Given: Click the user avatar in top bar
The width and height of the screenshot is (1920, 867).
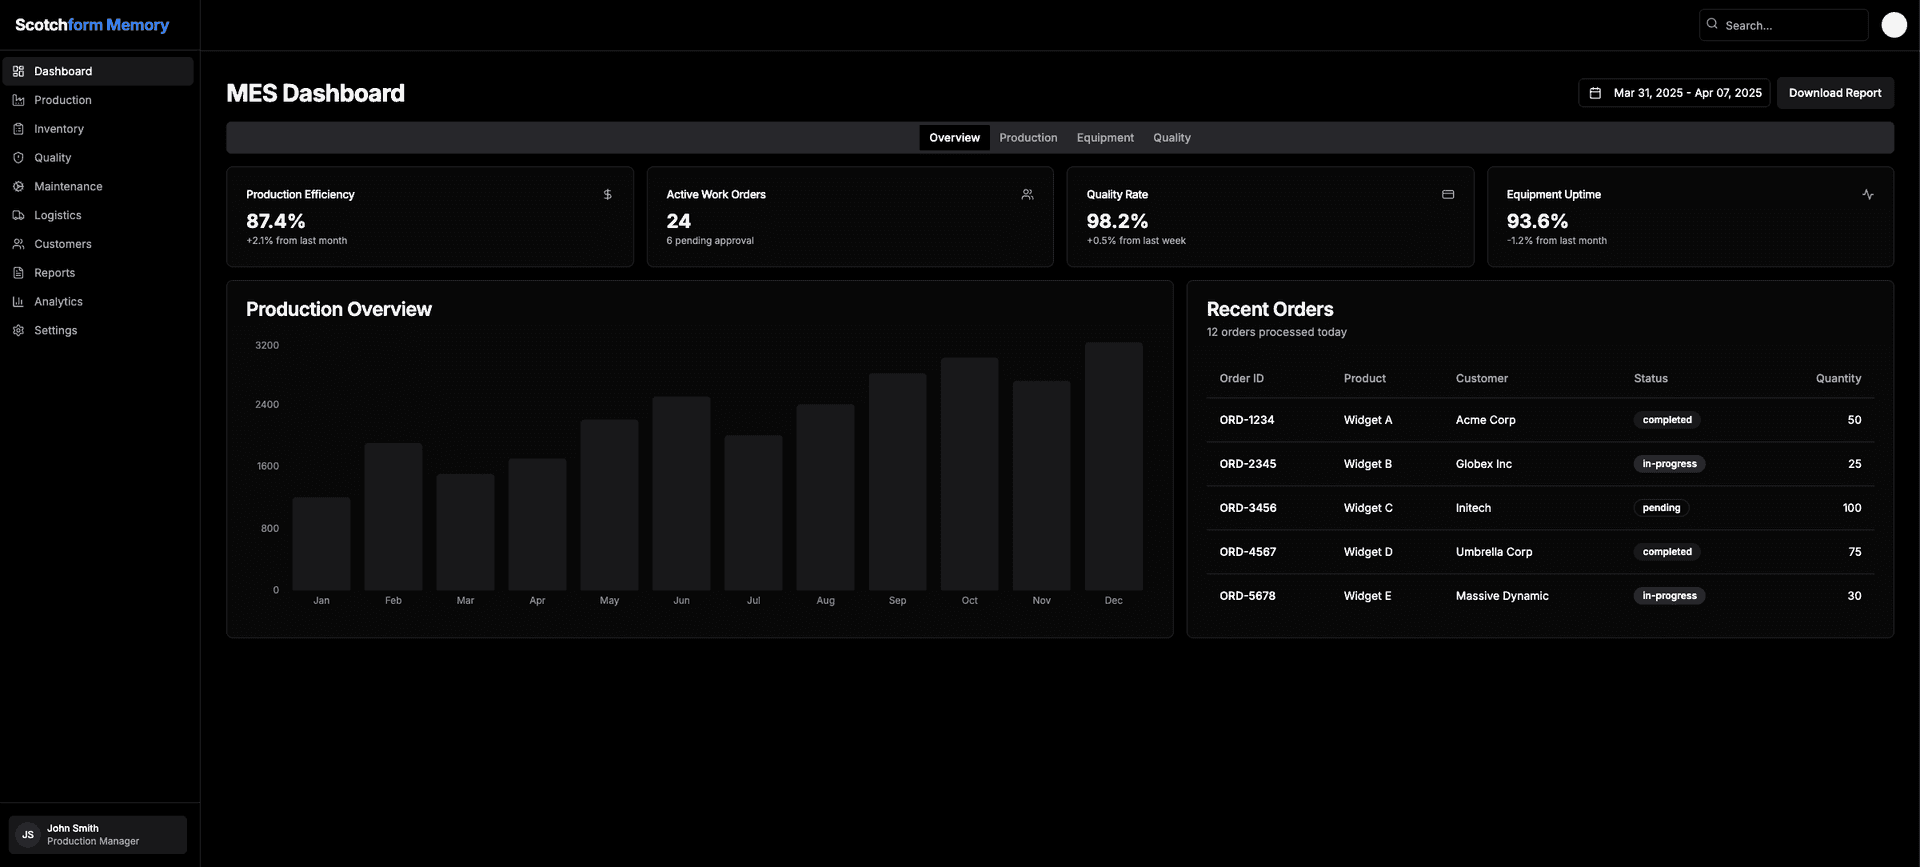Looking at the screenshot, I should click(1894, 25).
